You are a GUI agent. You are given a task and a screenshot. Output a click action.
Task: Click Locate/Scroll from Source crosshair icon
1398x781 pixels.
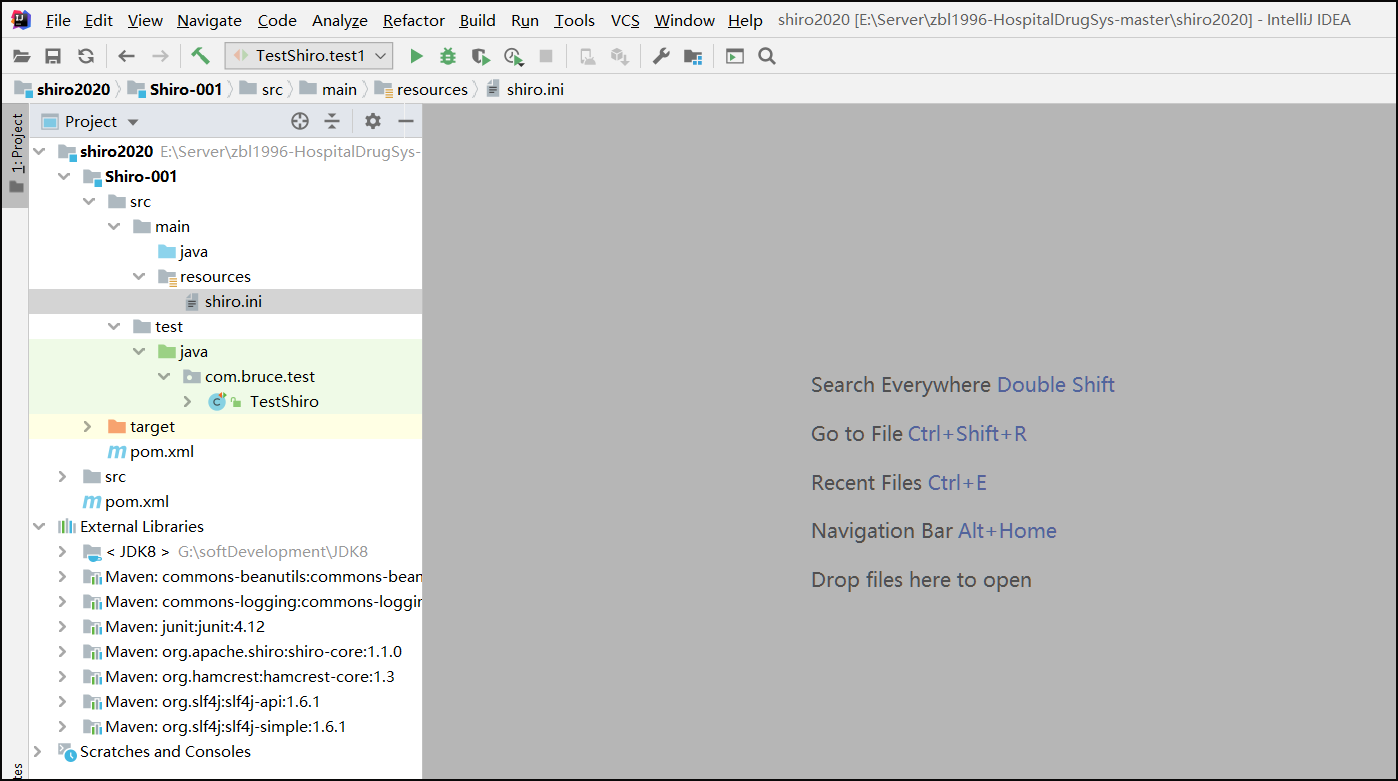click(300, 121)
